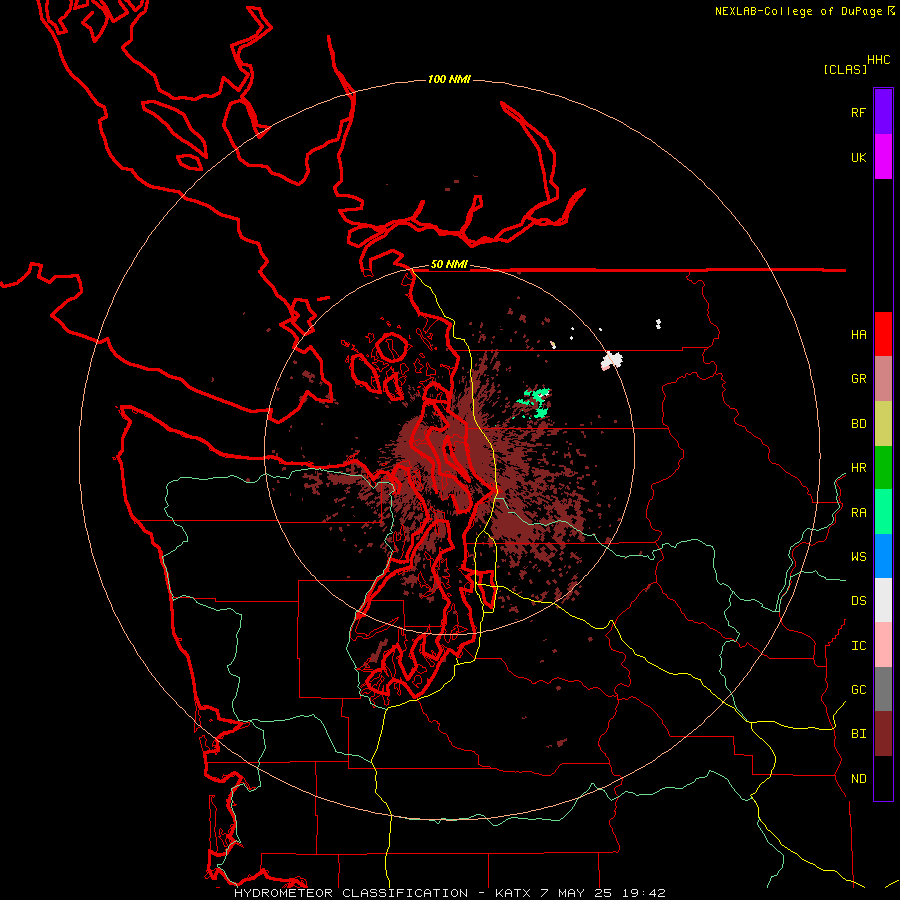Click the green rain echo cluster
Viewport: 900px width, 900px height.
[536, 401]
